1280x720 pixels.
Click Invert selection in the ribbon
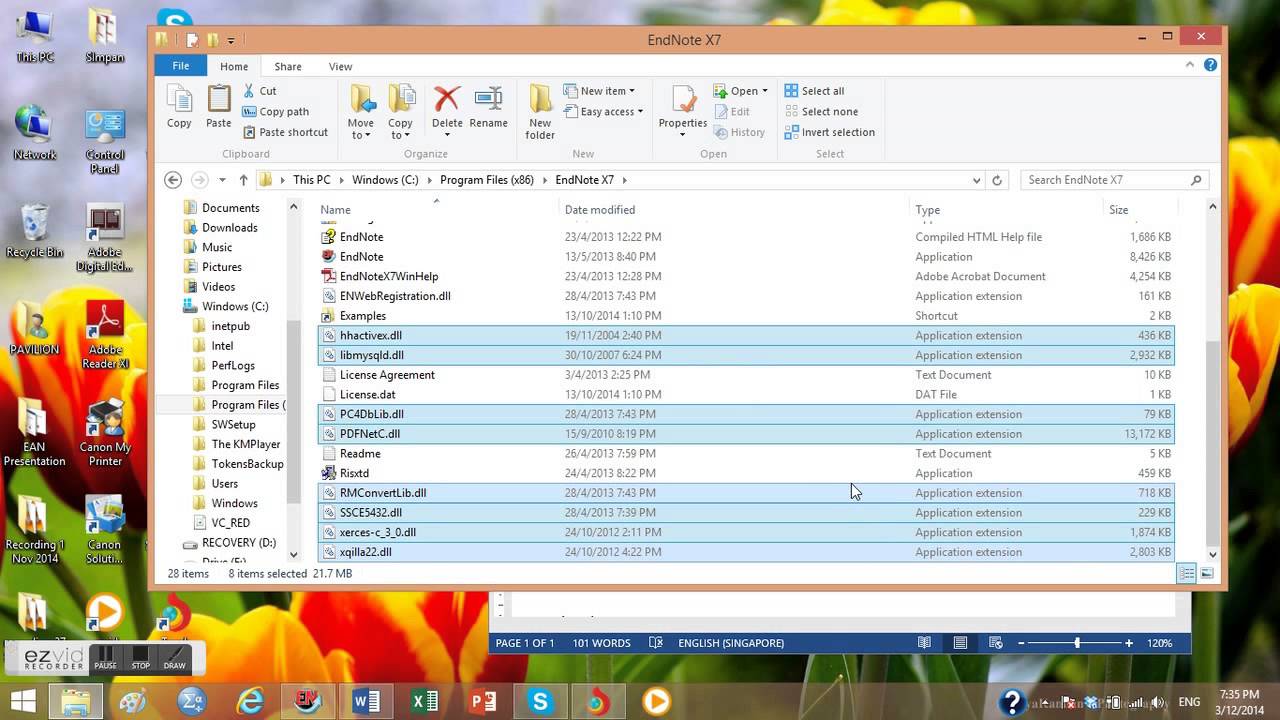tap(829, 132)
